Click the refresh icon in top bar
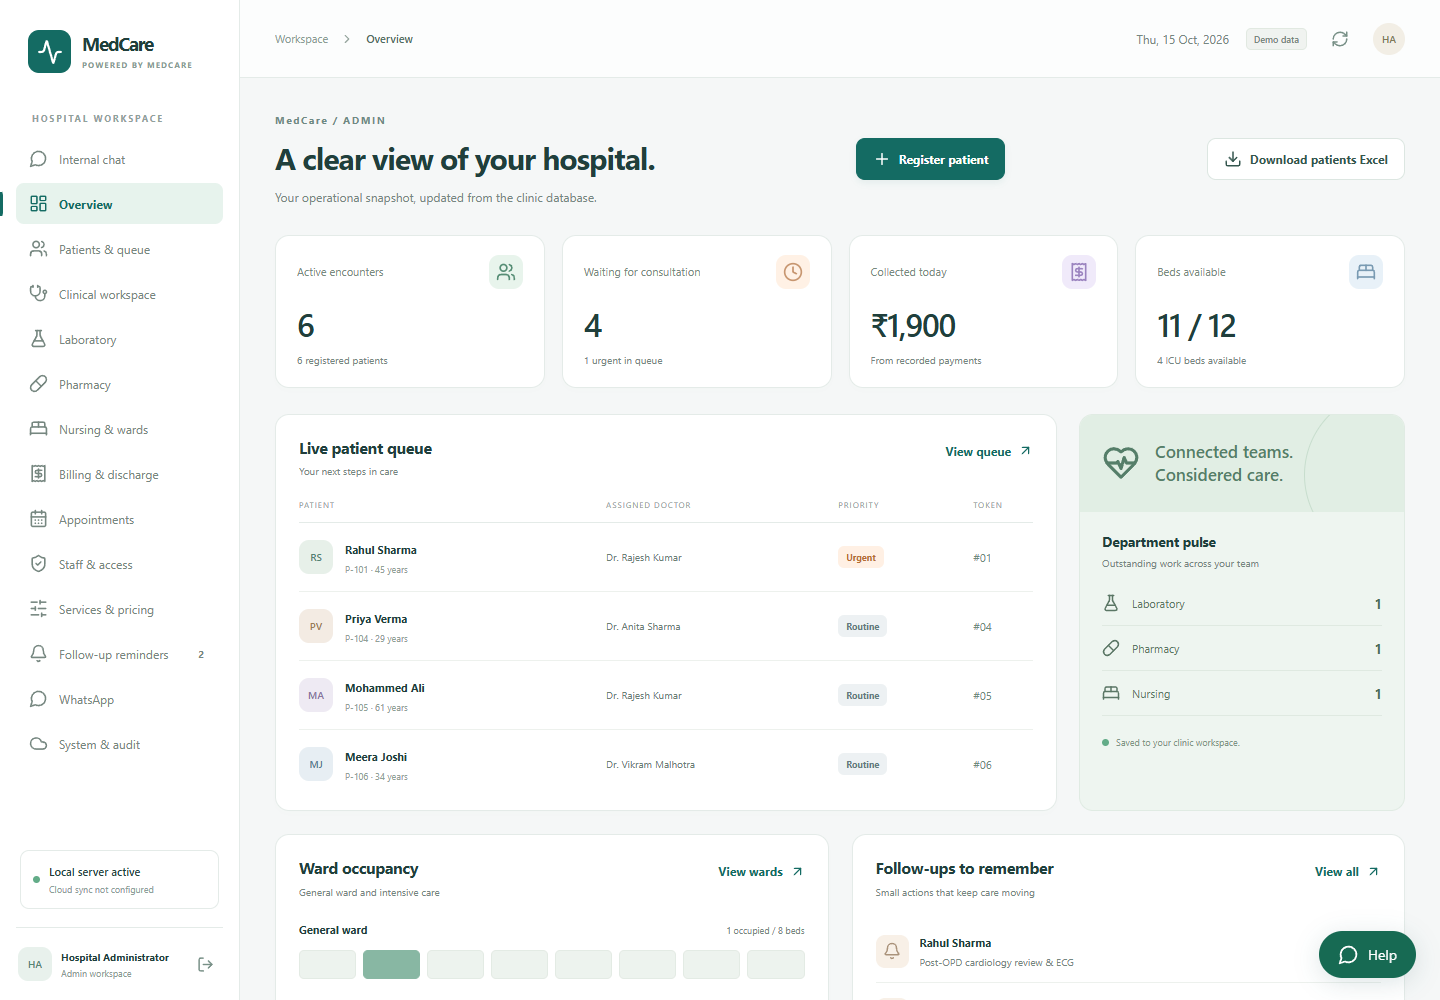Viewport: 1440px width, 1000px height. tap(1340, 39)
